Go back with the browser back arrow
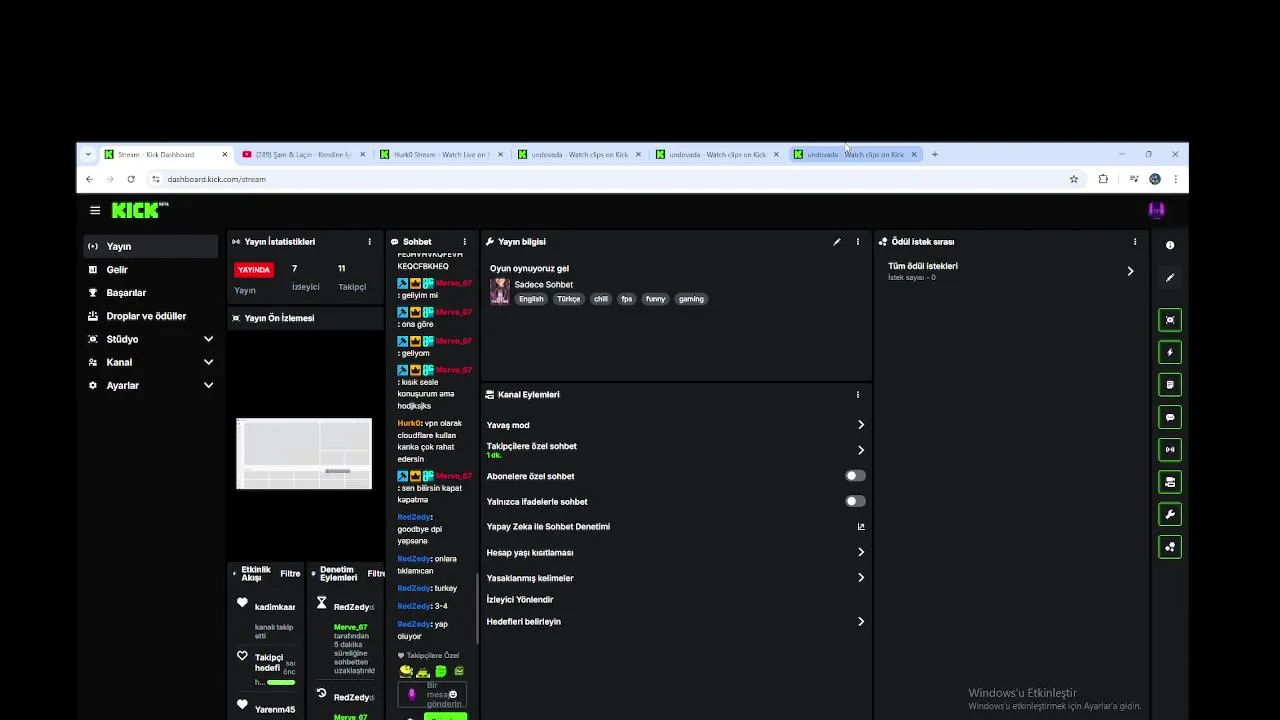Image resolution: width=1280 pixels, height=720 pixels. coord(89,179)
